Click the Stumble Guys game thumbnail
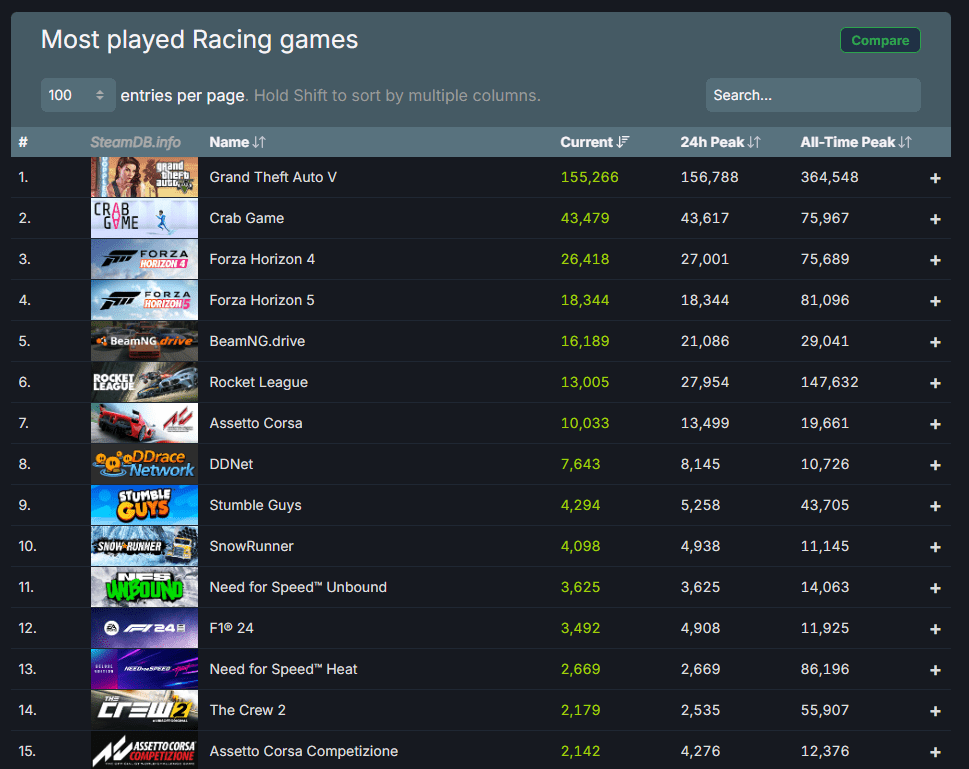Screen dimensions: 969x769 click(x=144, y=505)
